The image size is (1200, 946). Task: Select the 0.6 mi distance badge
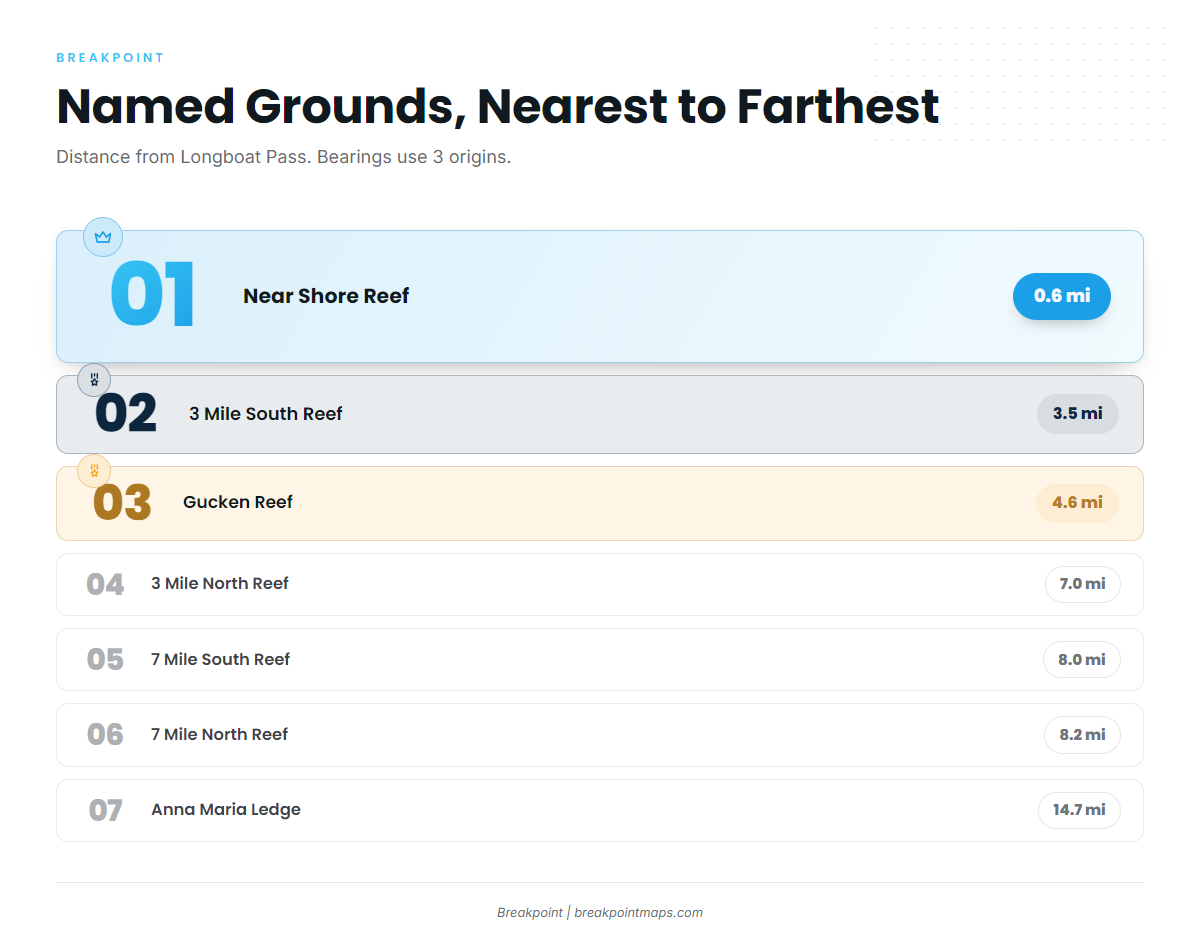[1062, 296]
